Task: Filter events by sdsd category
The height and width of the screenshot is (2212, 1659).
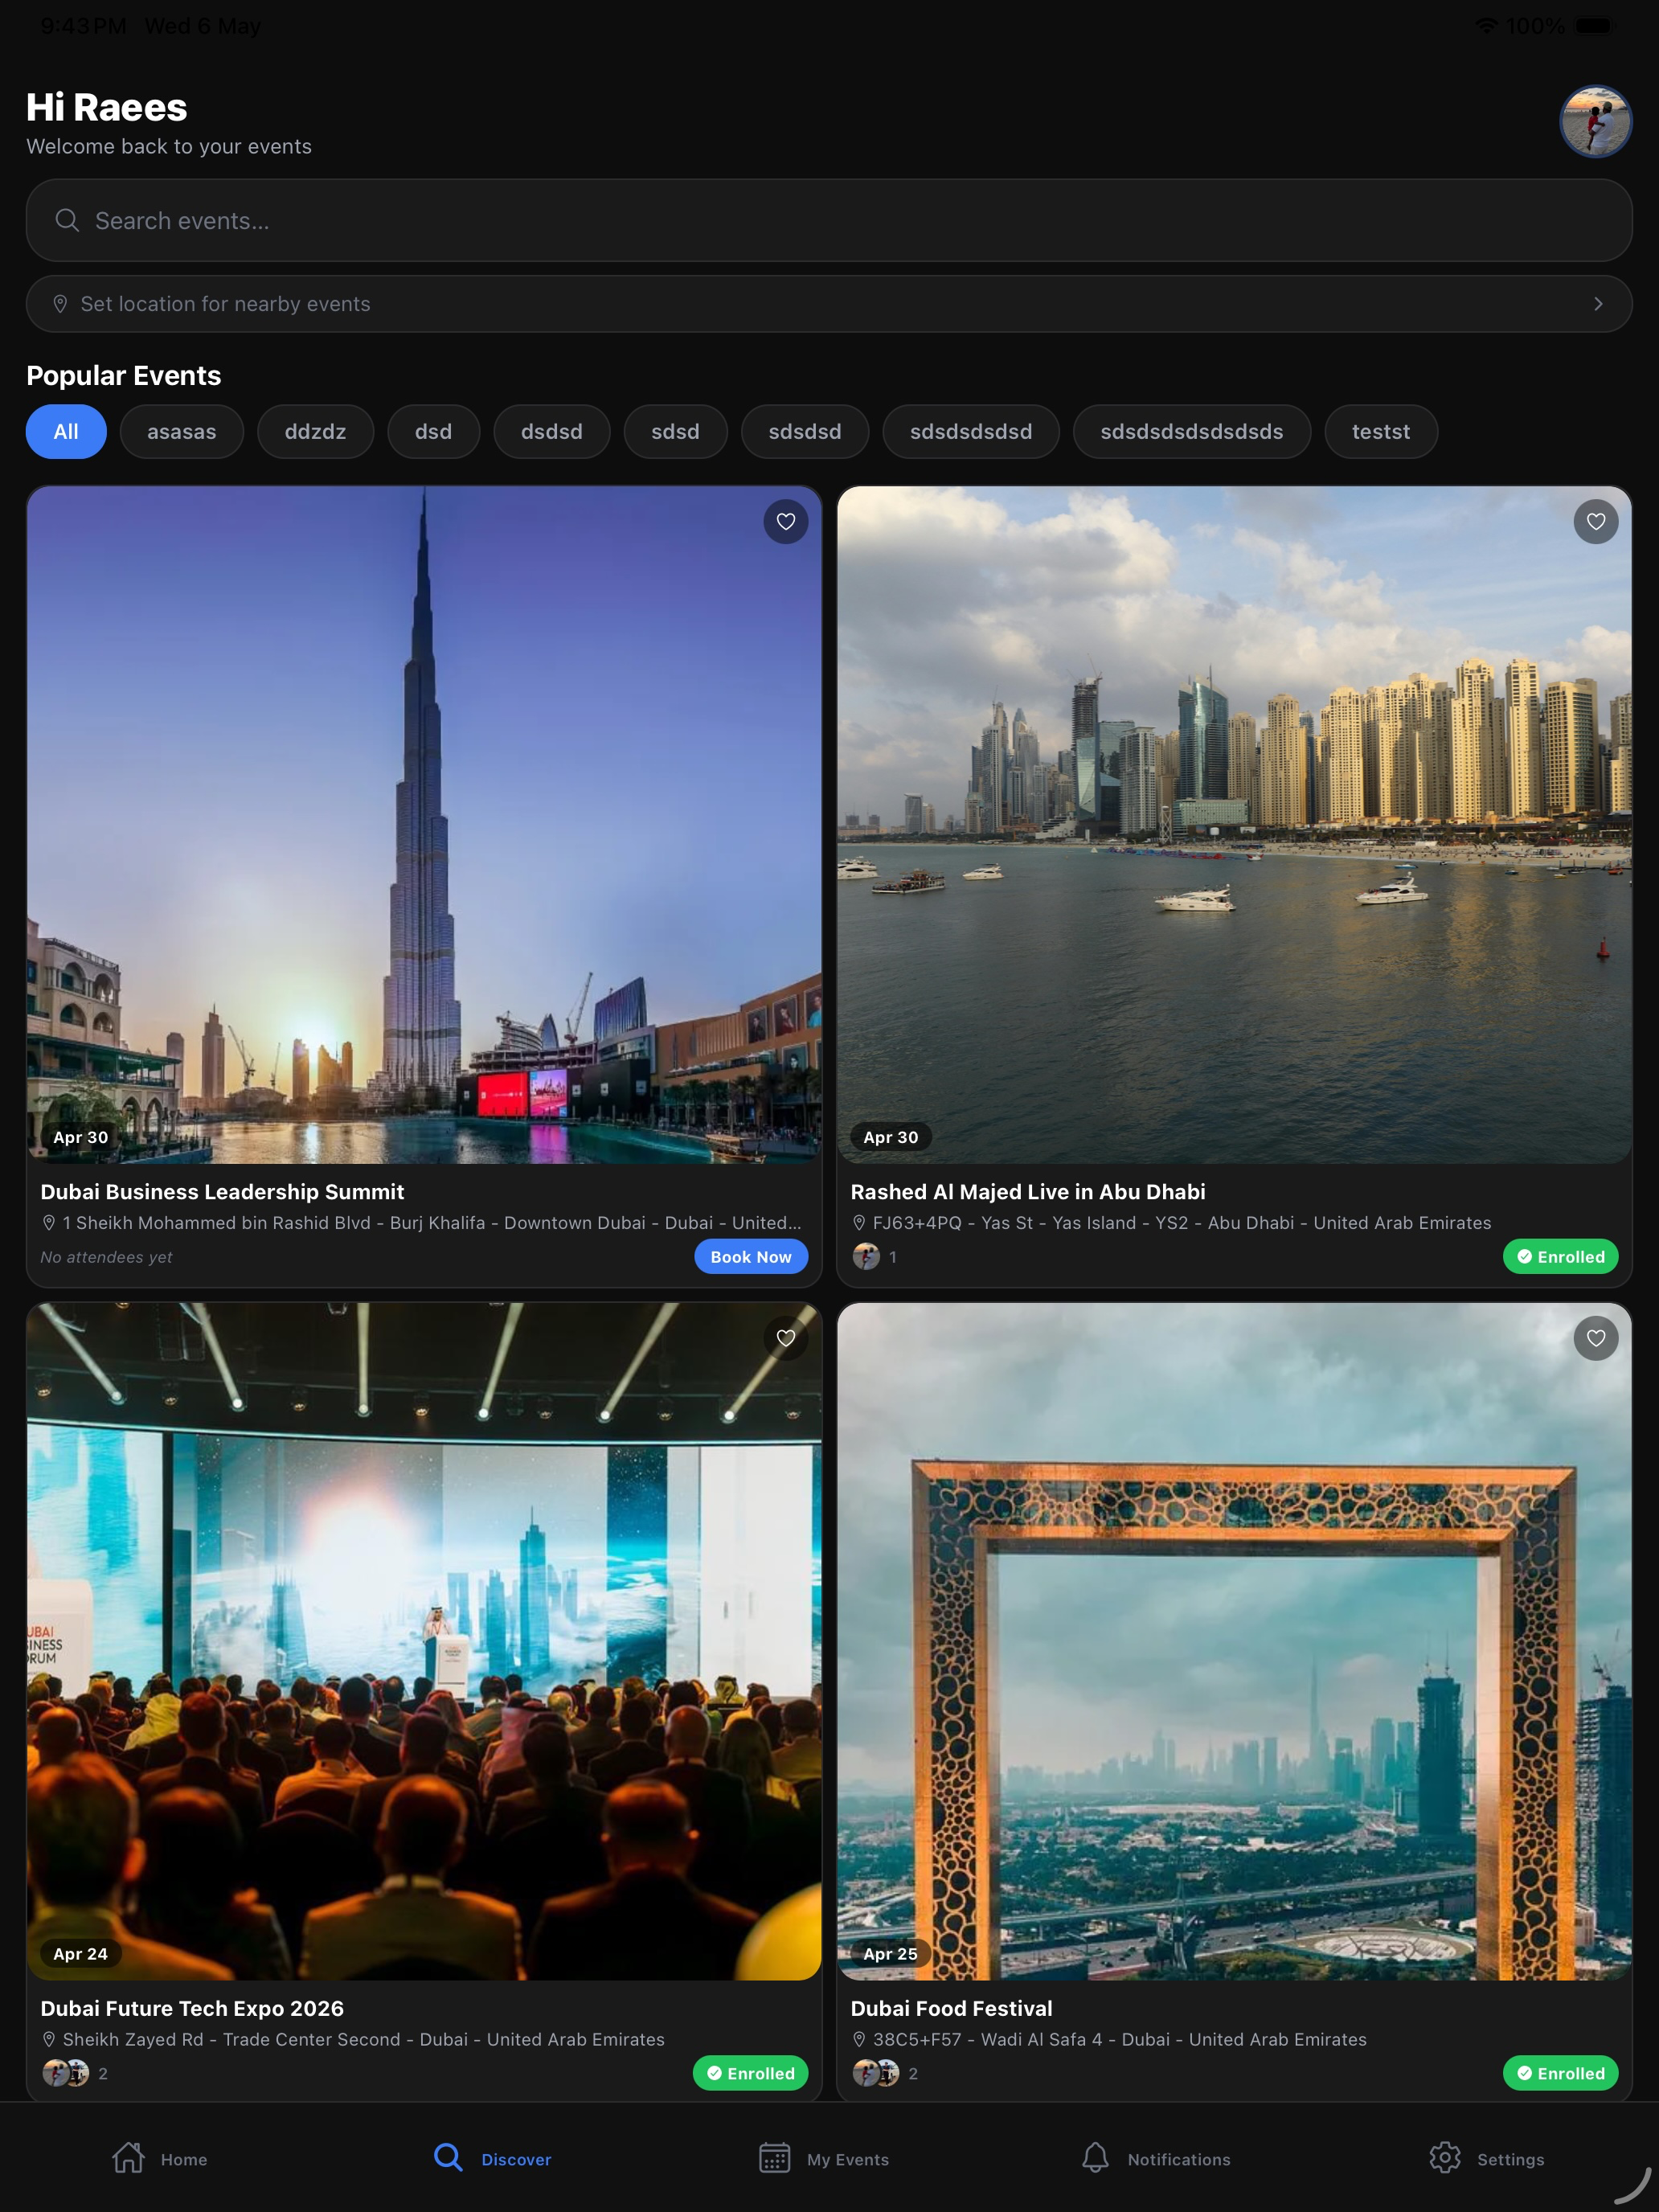Action: point(675,432)
